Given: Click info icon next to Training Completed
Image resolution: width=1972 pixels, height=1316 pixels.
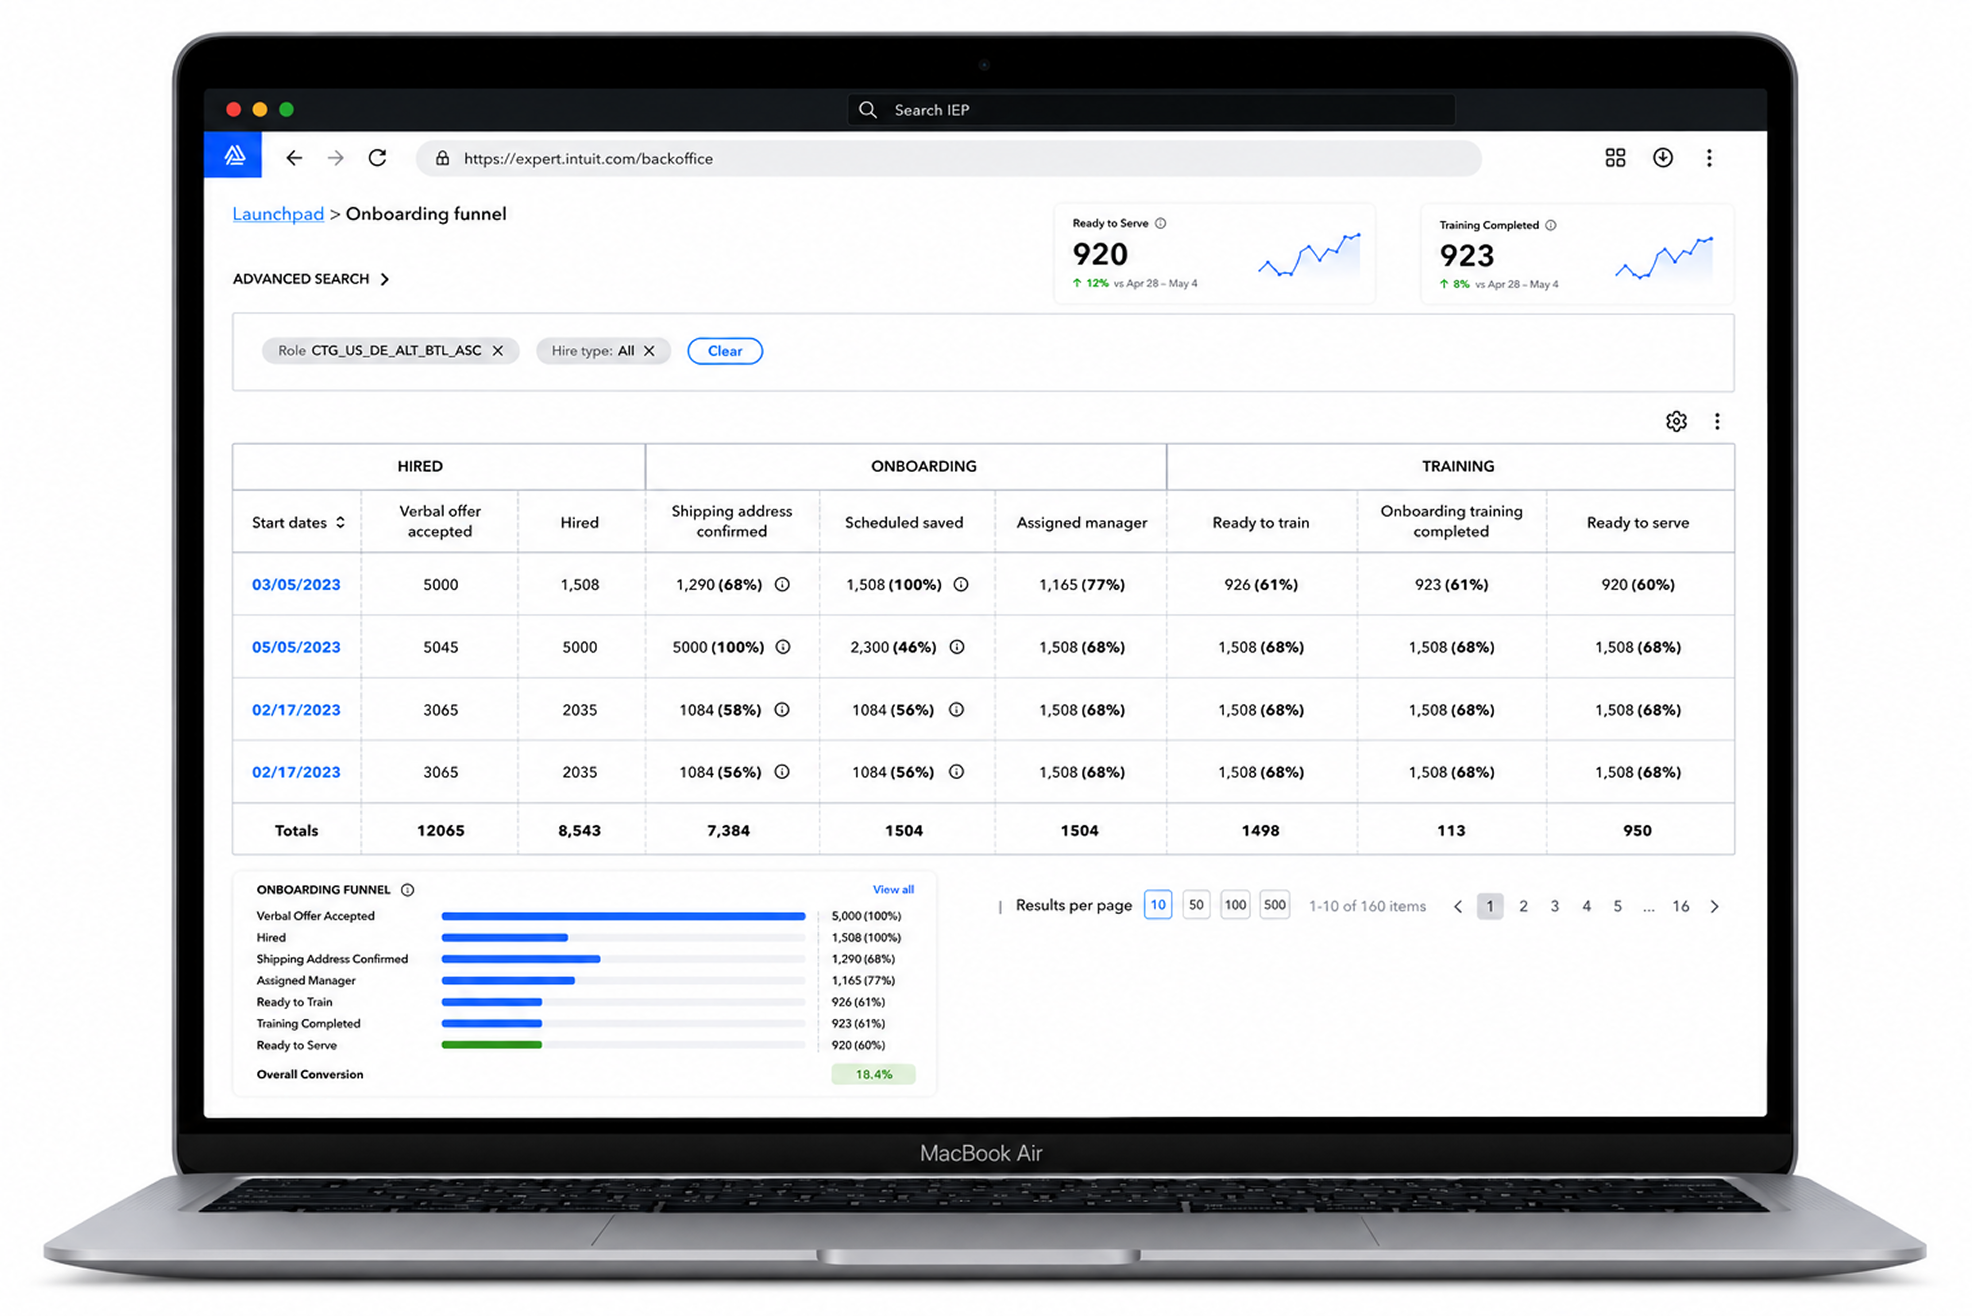Looking at the screenshot, I should point(1550,225).
